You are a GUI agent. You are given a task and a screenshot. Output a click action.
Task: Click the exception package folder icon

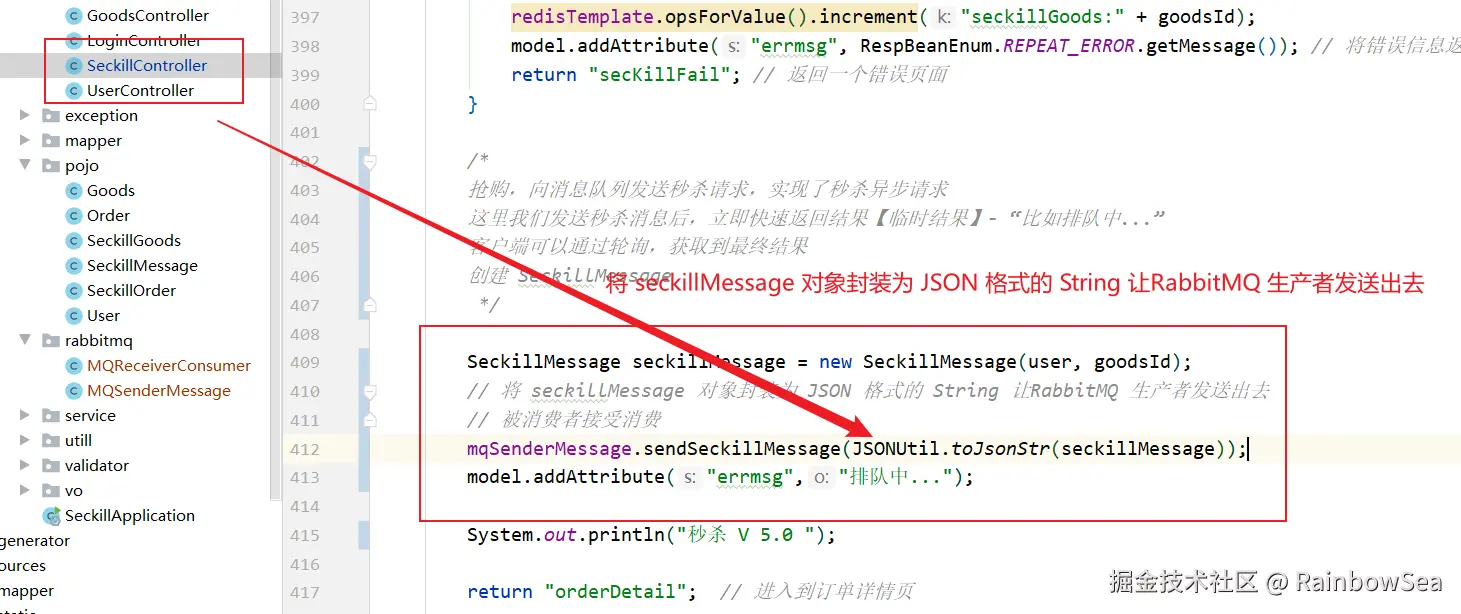51,116
